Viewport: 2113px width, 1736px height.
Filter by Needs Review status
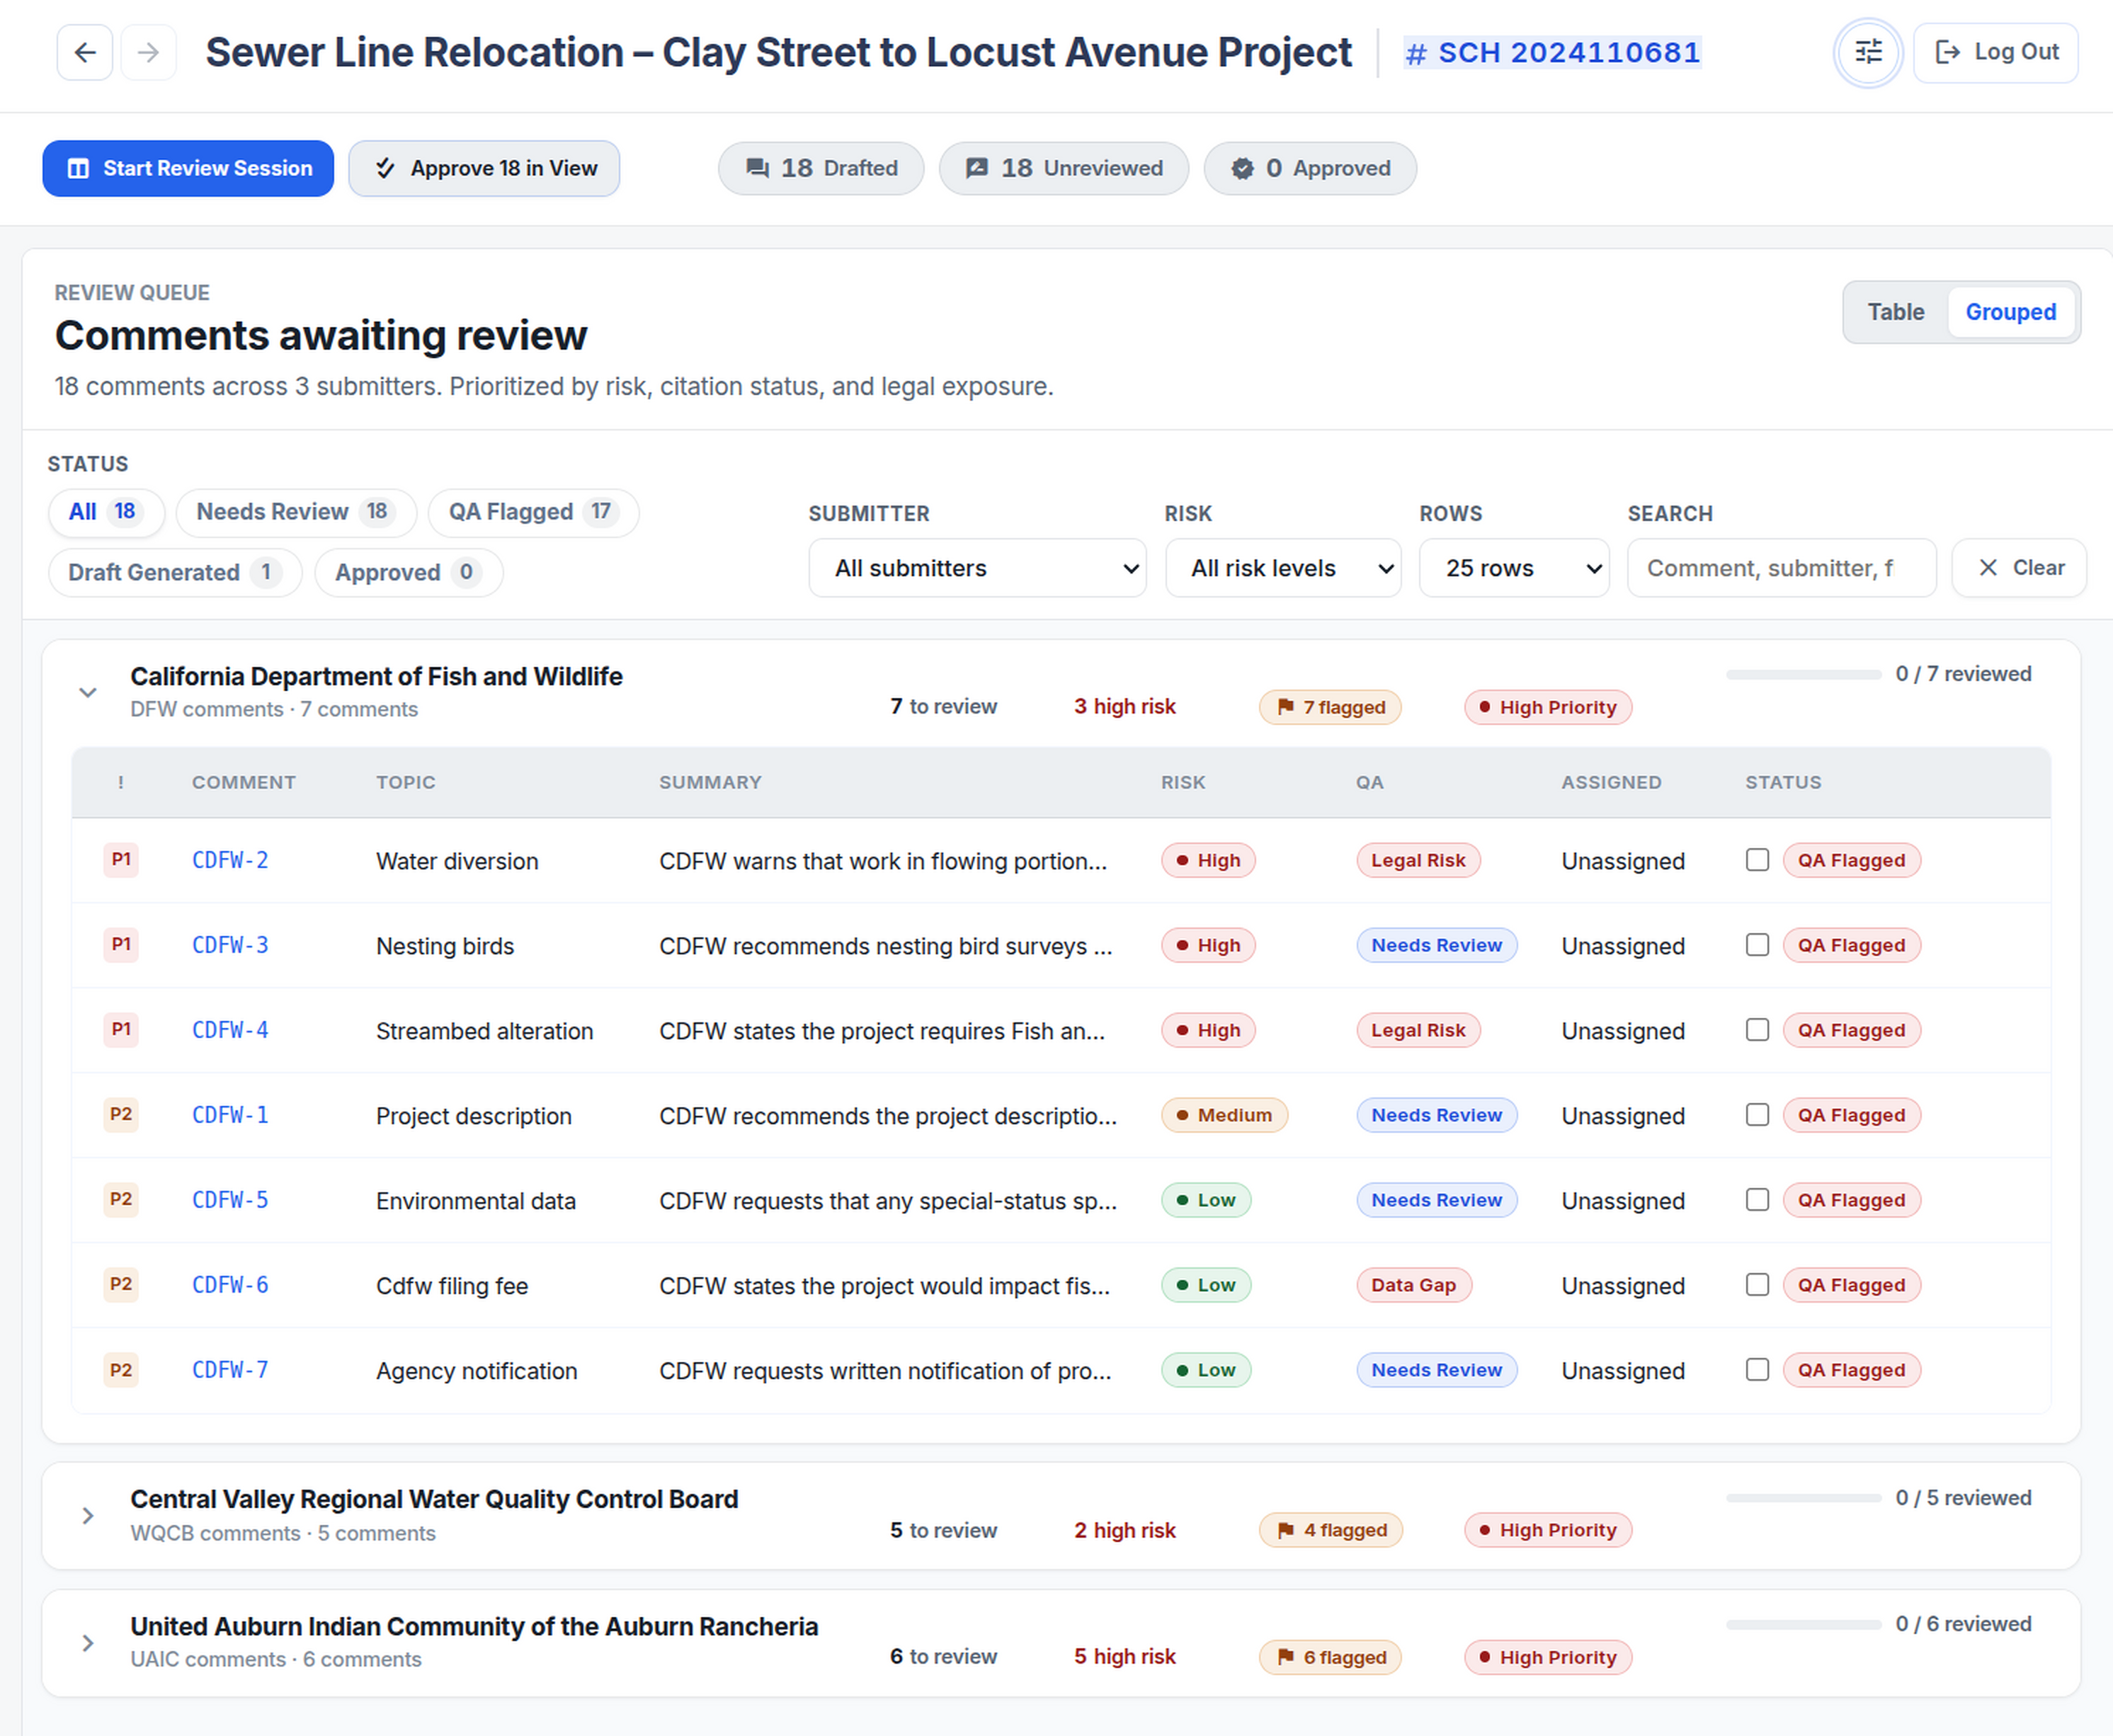296,512
